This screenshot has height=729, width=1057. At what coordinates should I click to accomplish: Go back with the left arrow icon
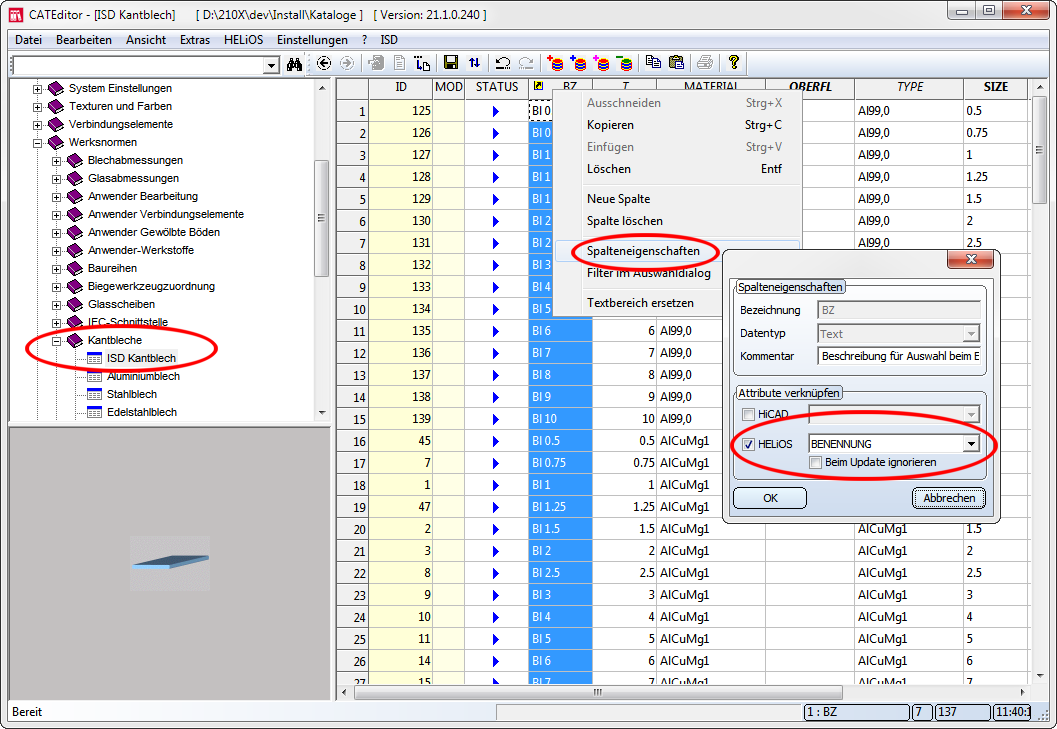click(324, 63)
